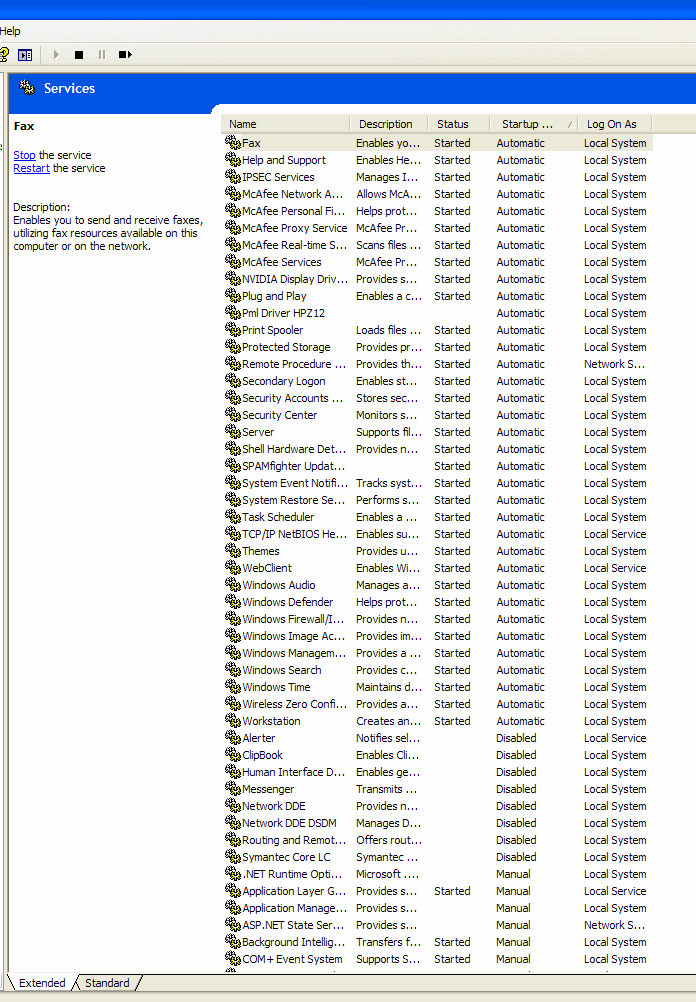Image resolution: width=696 pixels, height=1002 pixels.
Task: Select the .NET Runtime Optimization service
Action: tap(437, 874)
